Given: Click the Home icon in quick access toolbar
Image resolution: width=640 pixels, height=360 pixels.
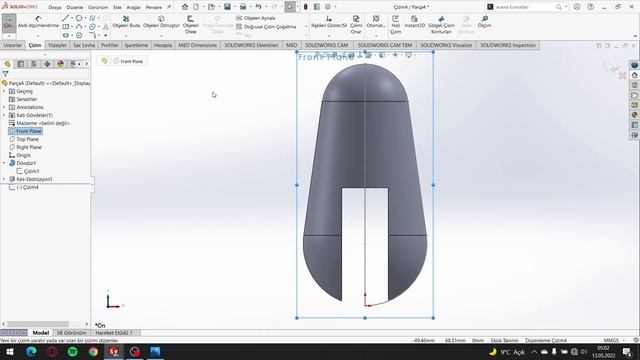Looking at the screenshot, I should click(185, 7).
